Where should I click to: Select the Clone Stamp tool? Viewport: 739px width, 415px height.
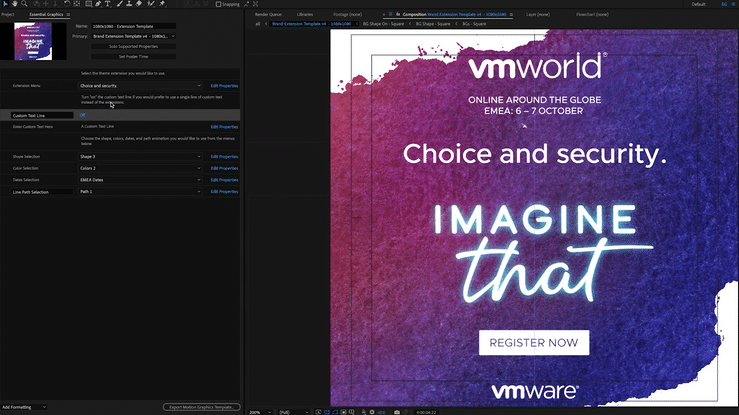[129, 4]
